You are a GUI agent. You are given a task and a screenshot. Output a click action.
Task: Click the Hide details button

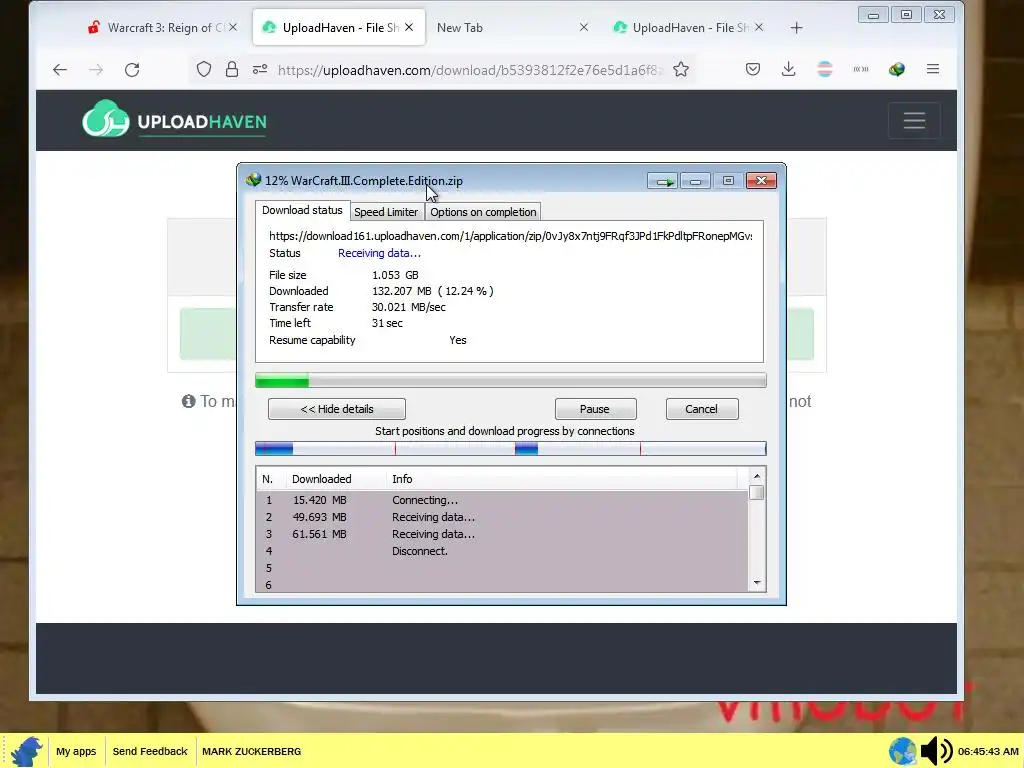pos(337,409)
